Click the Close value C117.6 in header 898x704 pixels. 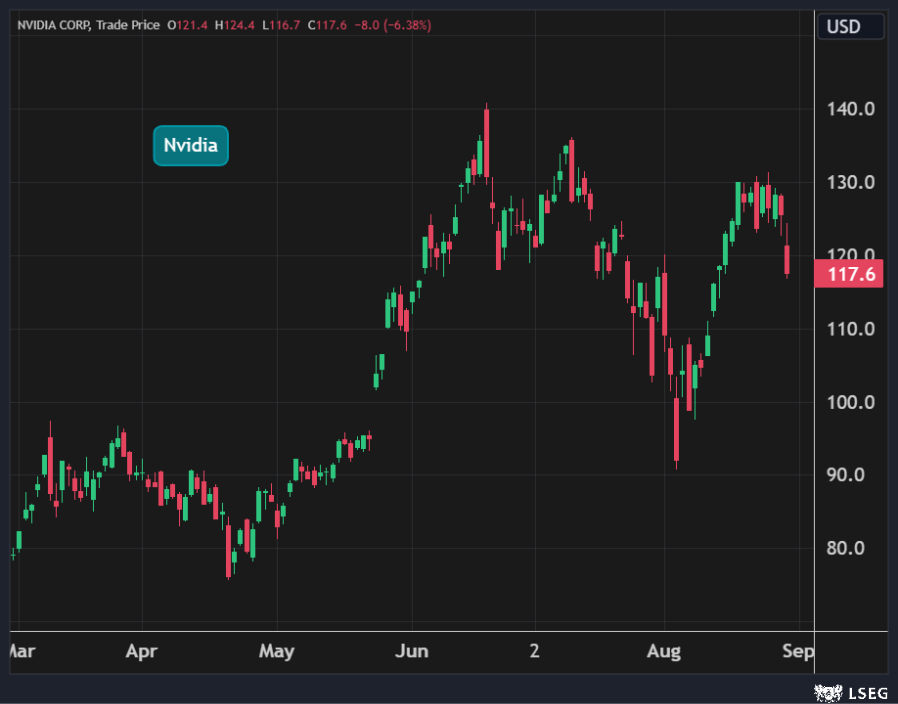(x=327, y=25)
